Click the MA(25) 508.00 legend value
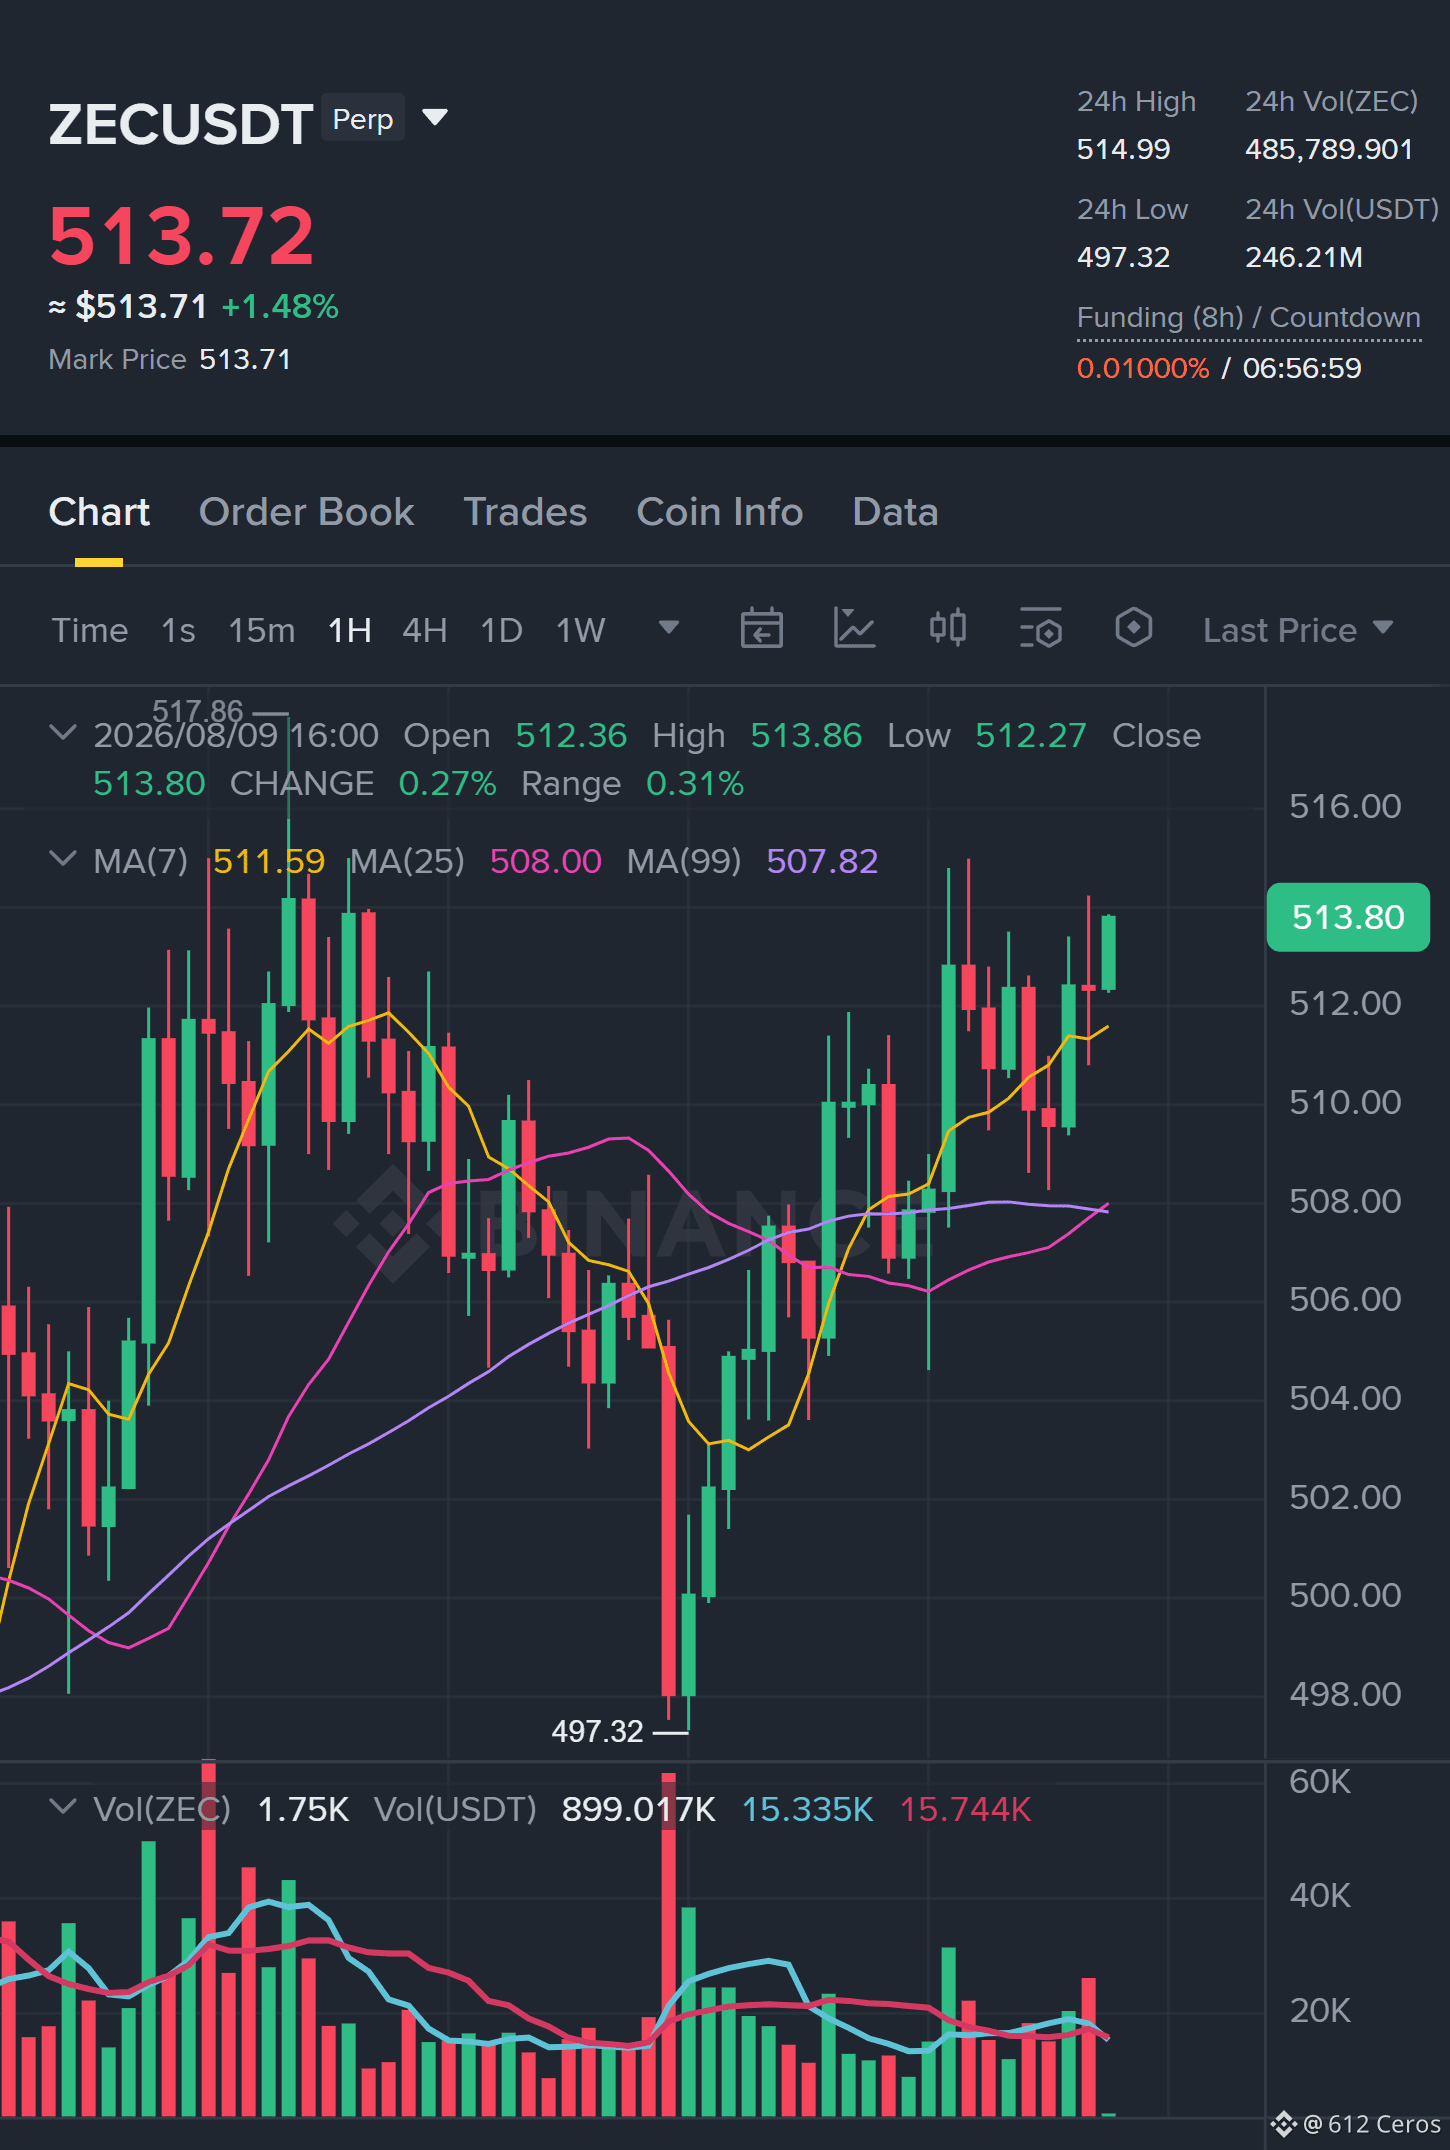Viewport: 1450px width, 2150px height. 546,861
